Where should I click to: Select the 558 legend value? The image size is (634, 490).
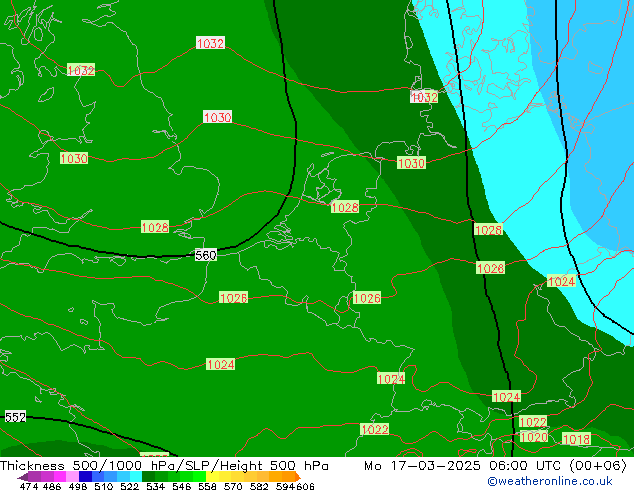click(207, 486)
